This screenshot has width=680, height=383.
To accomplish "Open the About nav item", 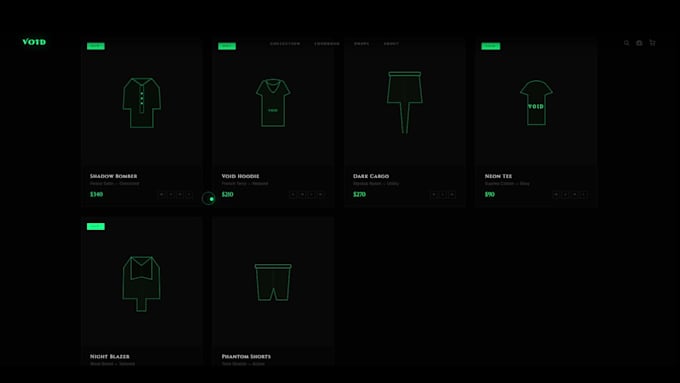I will coord(391,44).
